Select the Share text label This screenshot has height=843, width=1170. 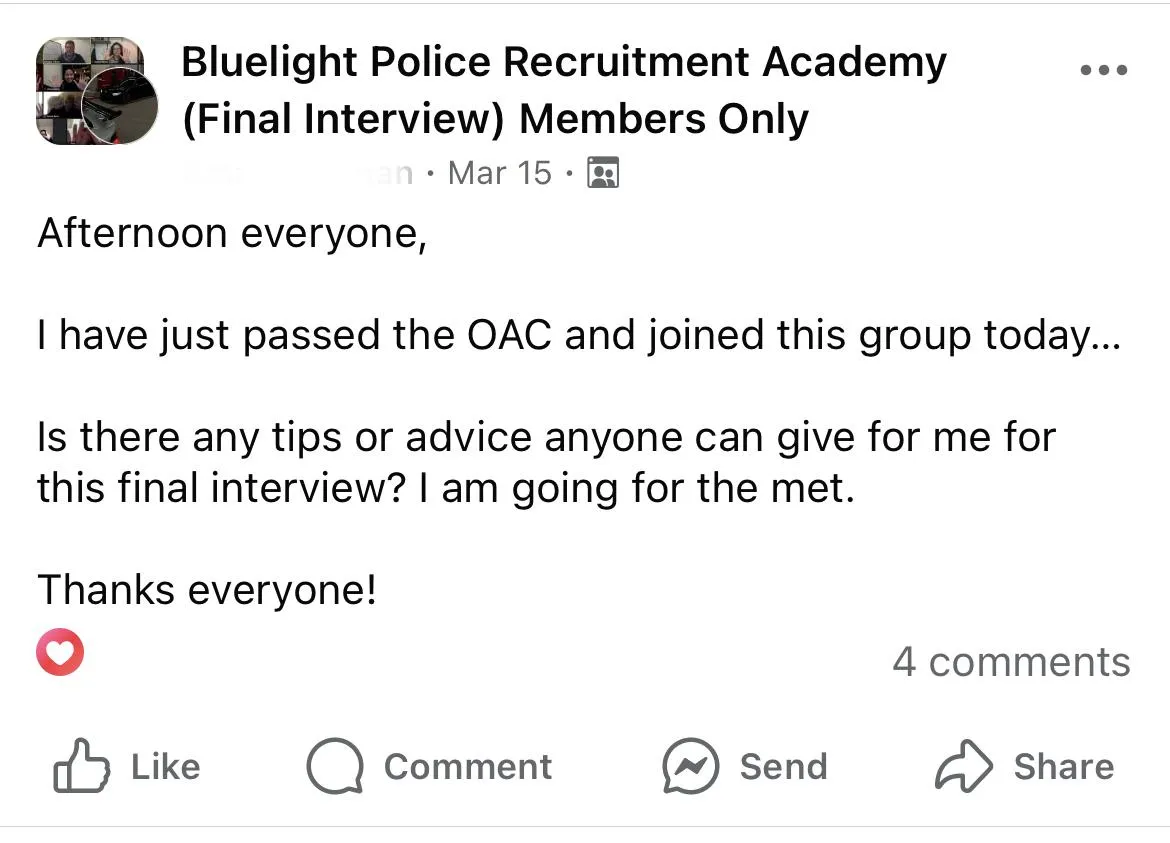1064,767
